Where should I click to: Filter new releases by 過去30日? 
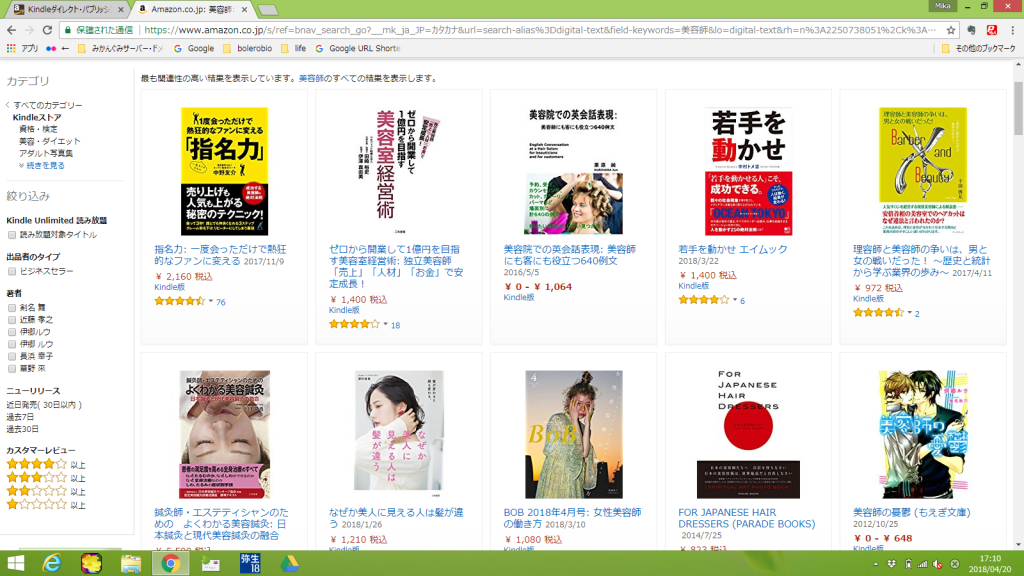pos(23,429)
